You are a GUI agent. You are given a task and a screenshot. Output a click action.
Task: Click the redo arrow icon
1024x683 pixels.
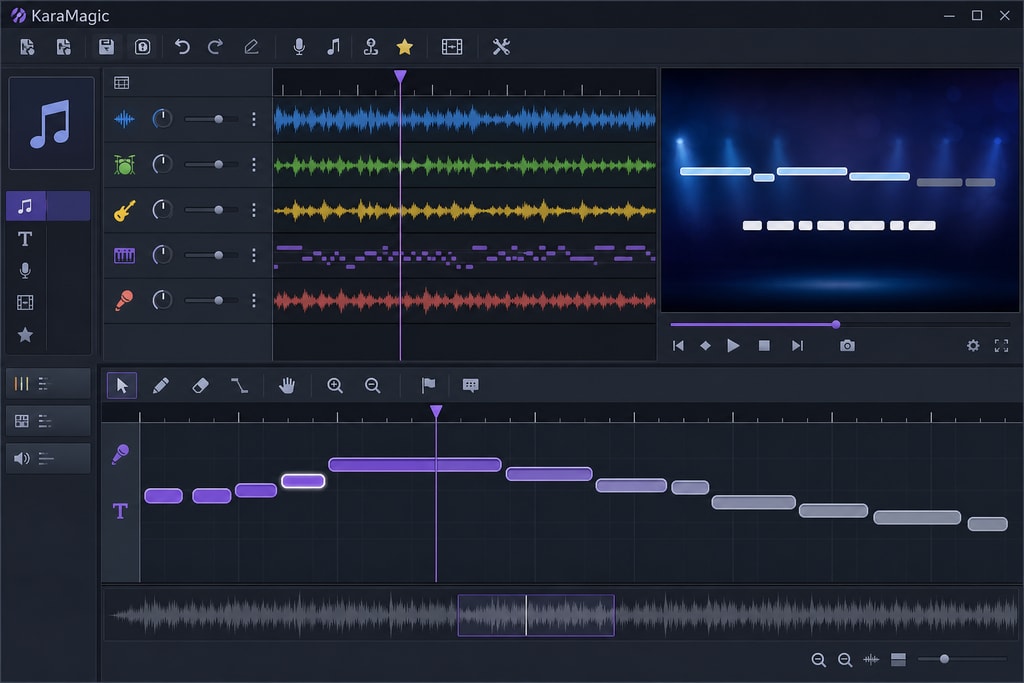click(x=216, y=47)
